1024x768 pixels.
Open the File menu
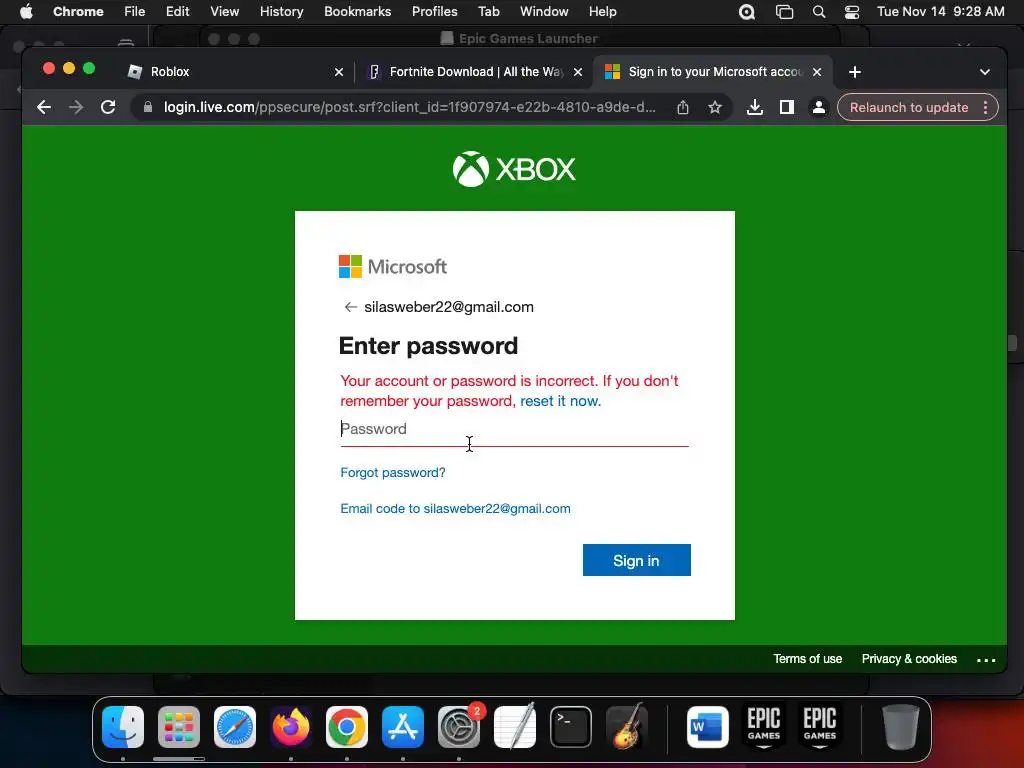(x=135, y=12)
